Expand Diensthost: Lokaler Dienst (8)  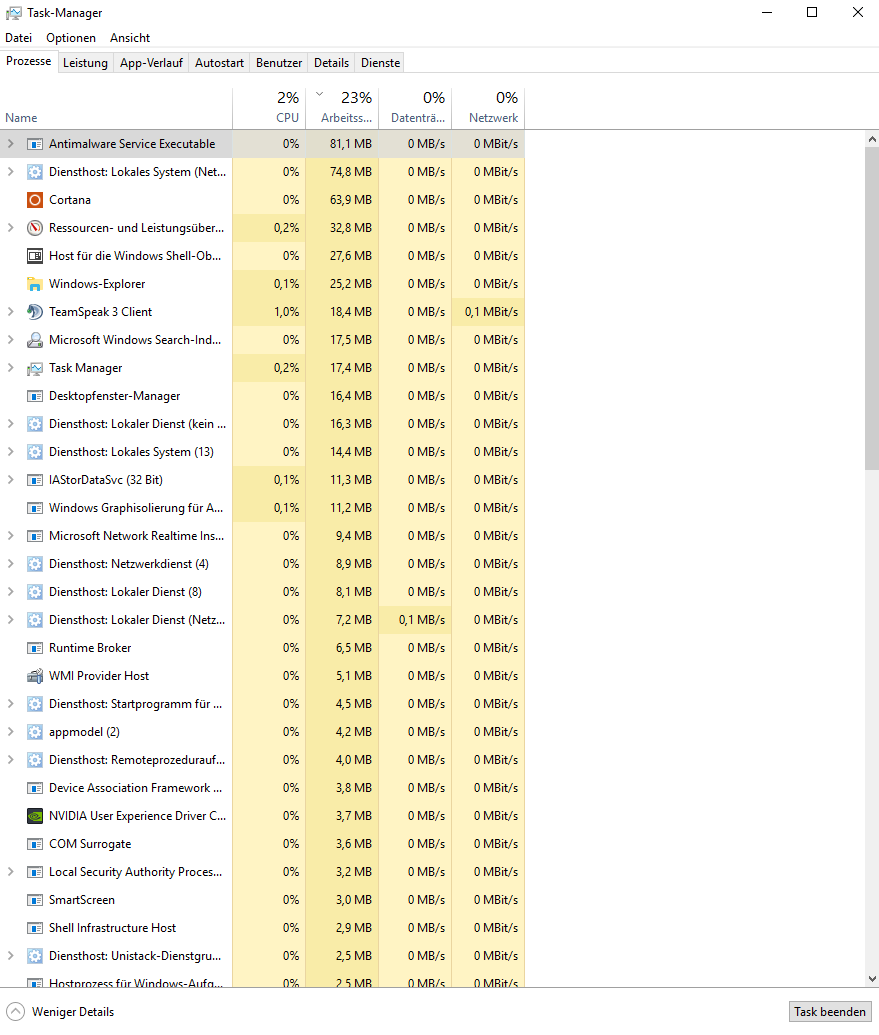click(x=11, y=592)
